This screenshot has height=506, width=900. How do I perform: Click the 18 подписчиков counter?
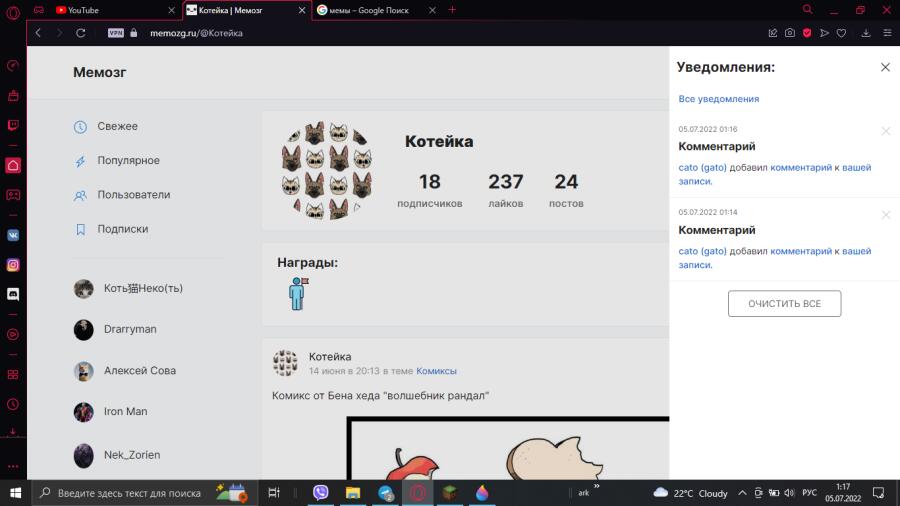tap(429, 190)
